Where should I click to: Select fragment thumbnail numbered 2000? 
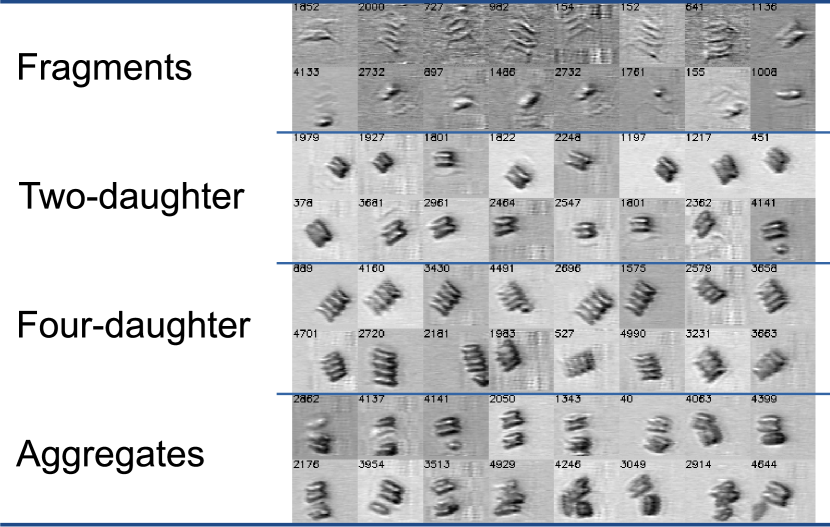tap(391, 34)
